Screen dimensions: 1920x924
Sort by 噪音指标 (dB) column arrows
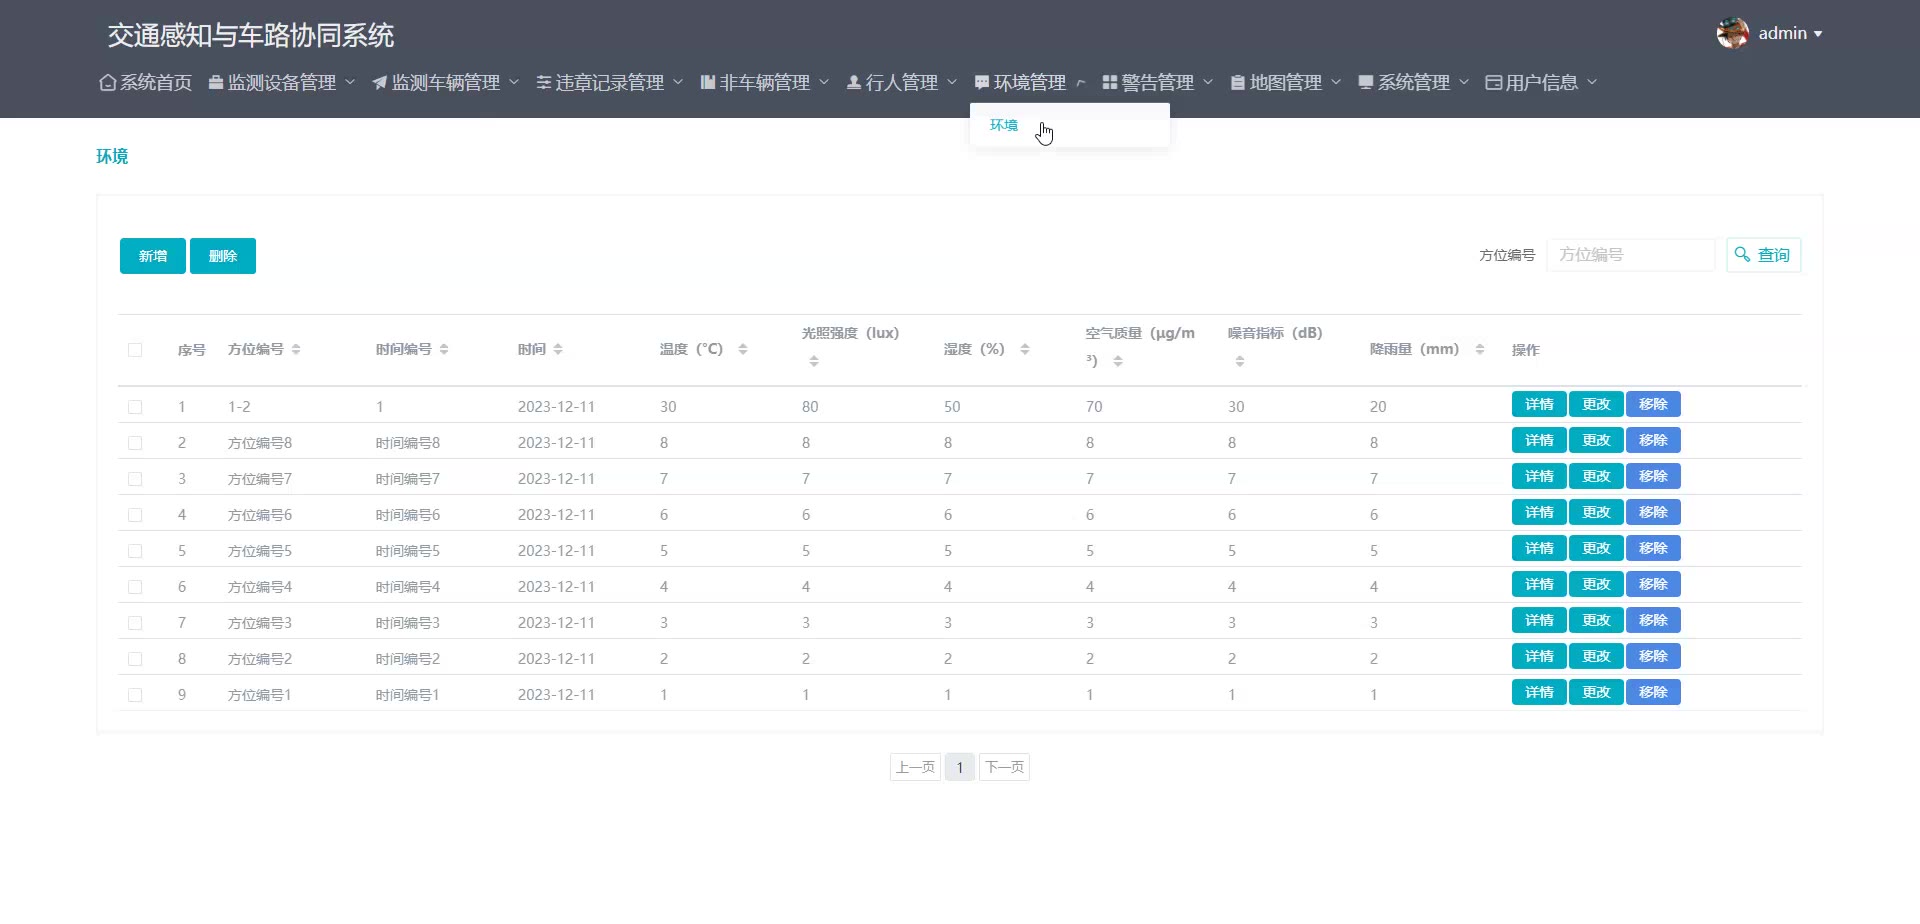pyautogui.click(x=1240, y=361)
